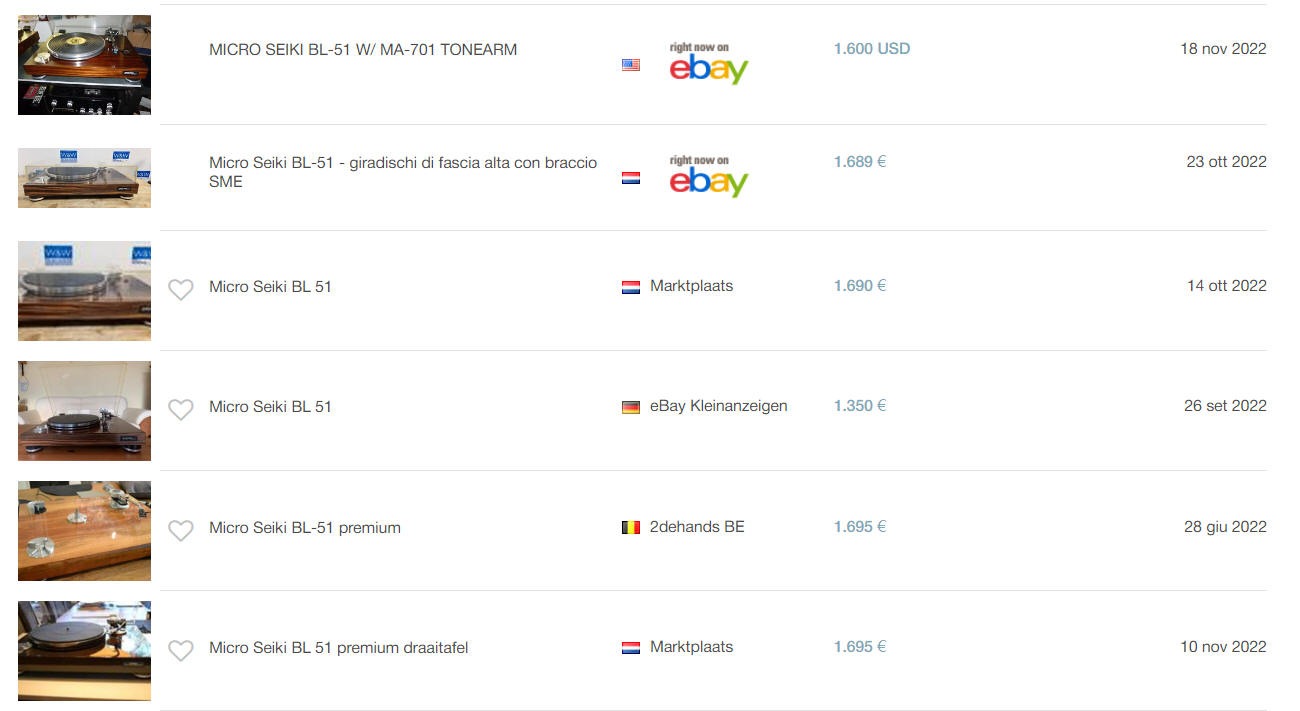
Task: Open the giradischi di fascia alta listing
Action: (403, 171)
